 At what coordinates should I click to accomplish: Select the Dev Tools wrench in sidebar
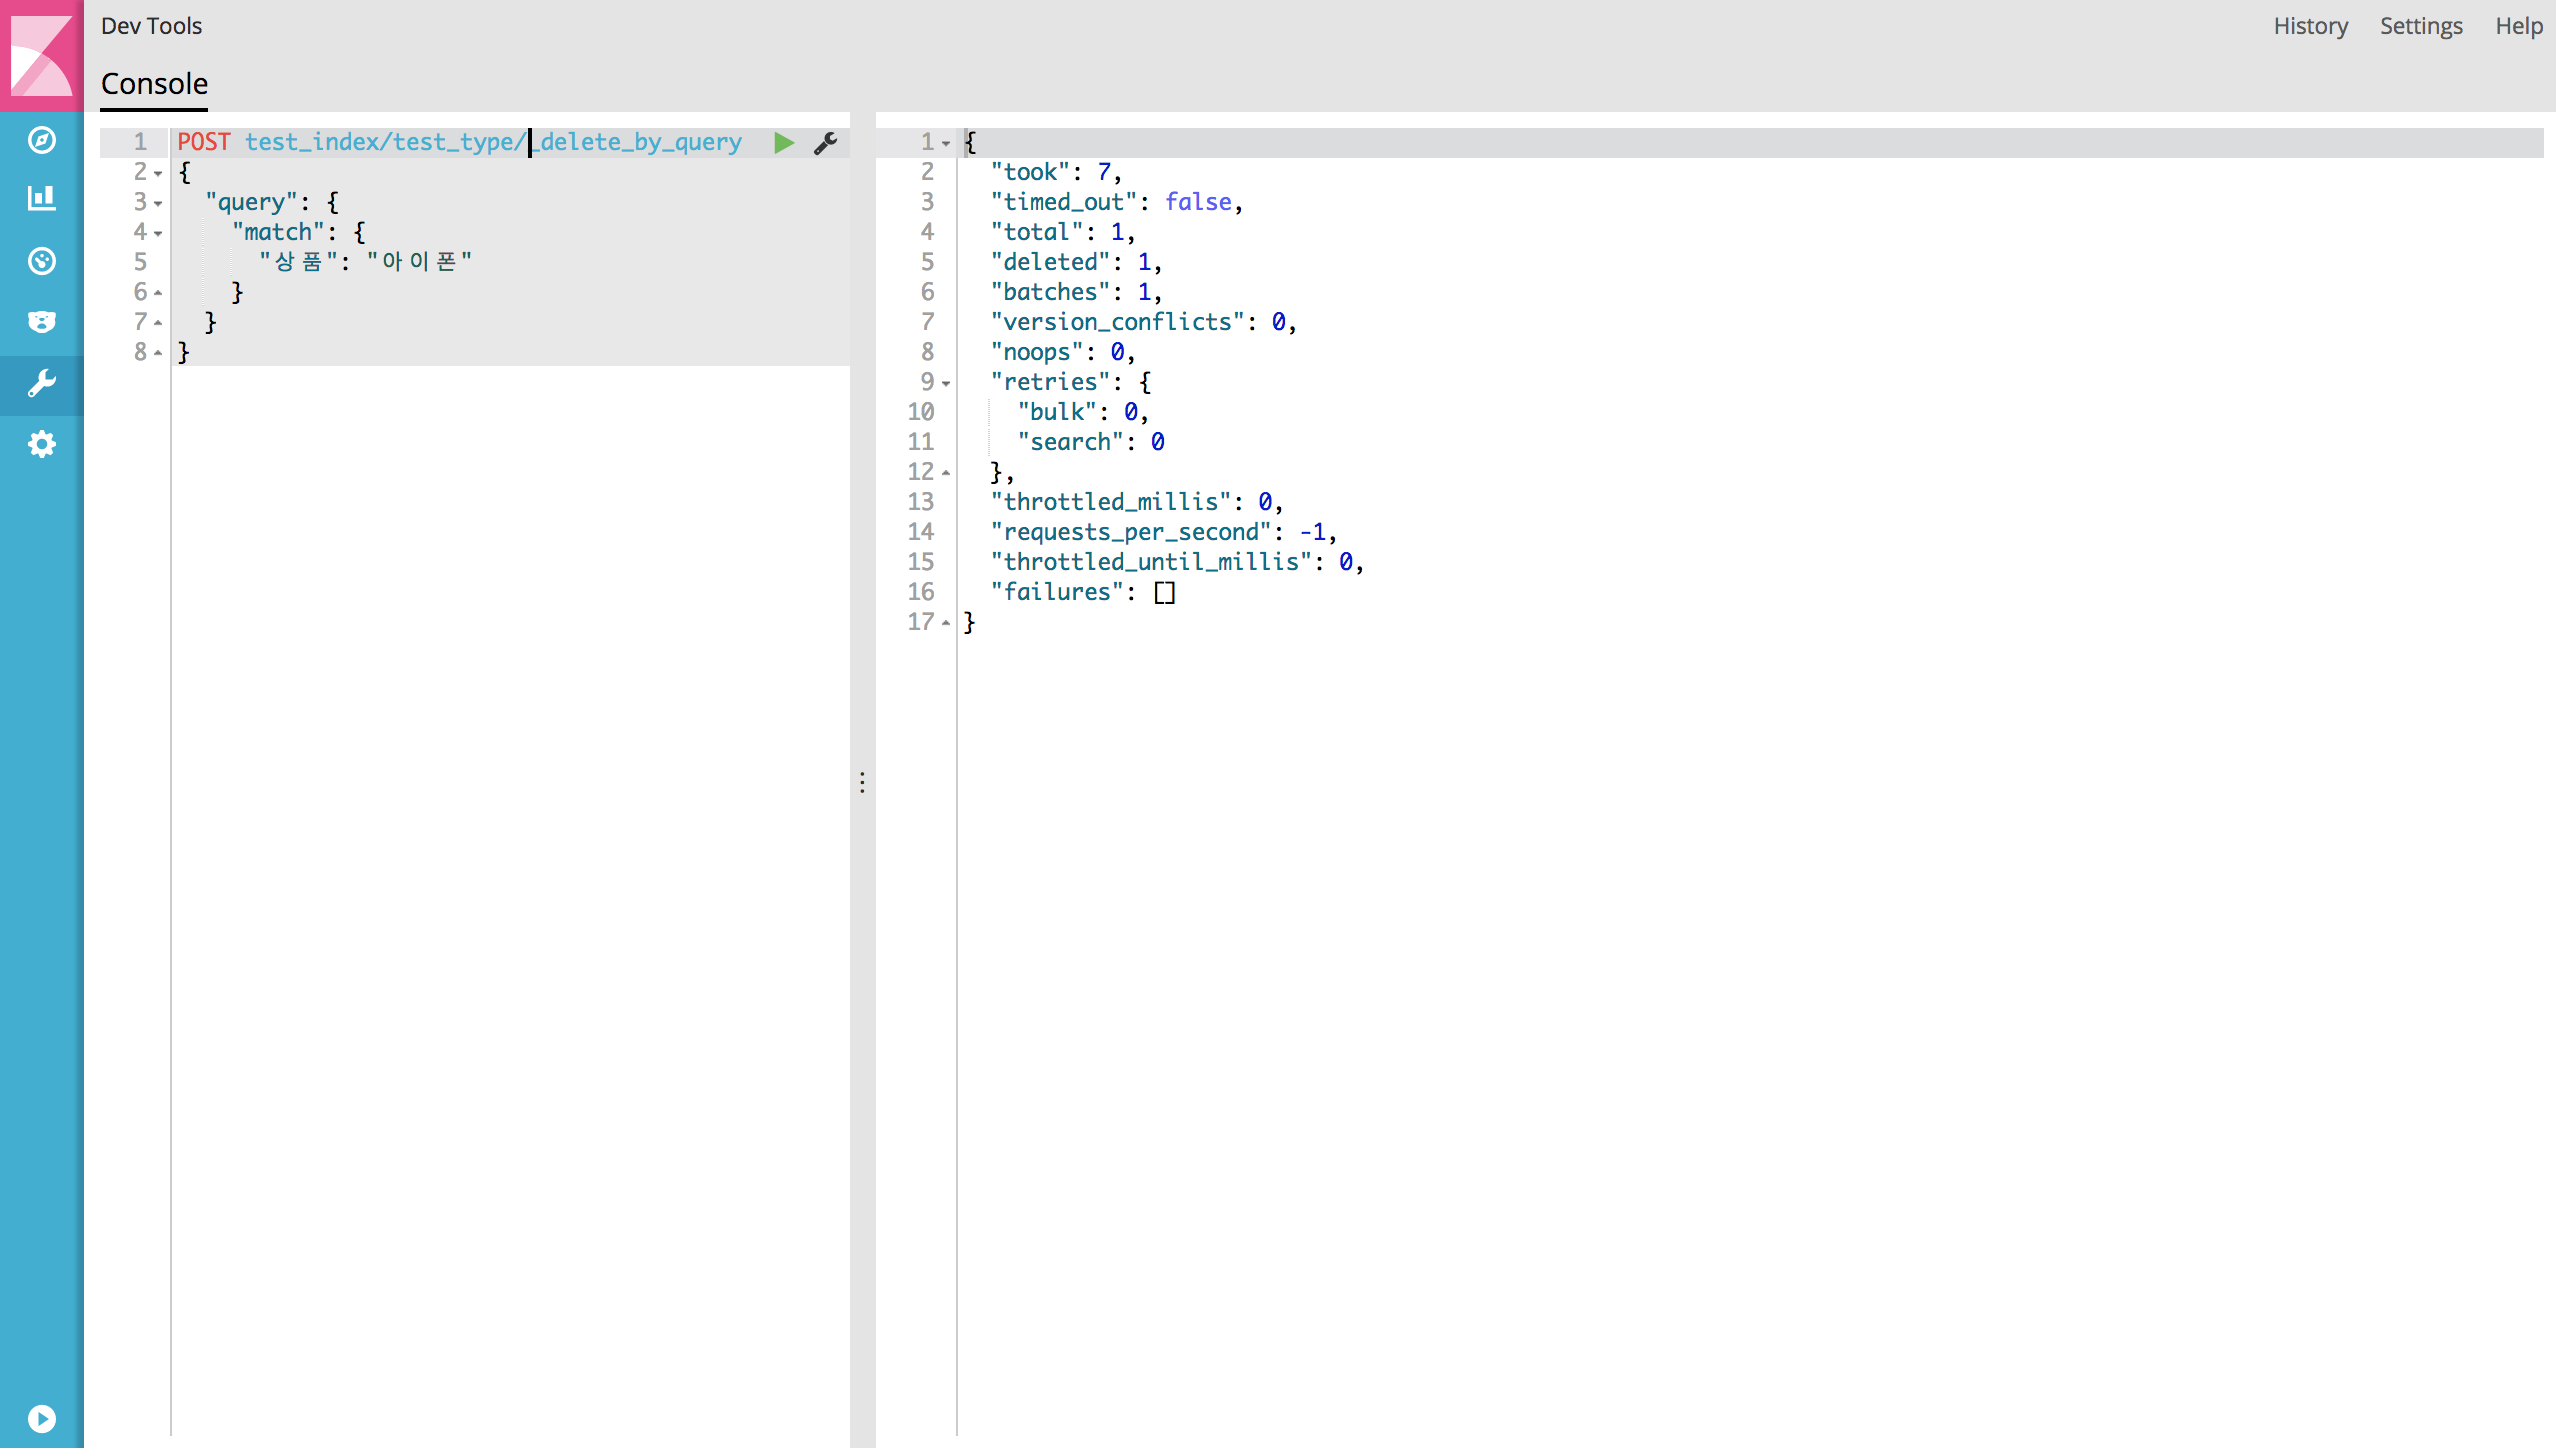41,384
